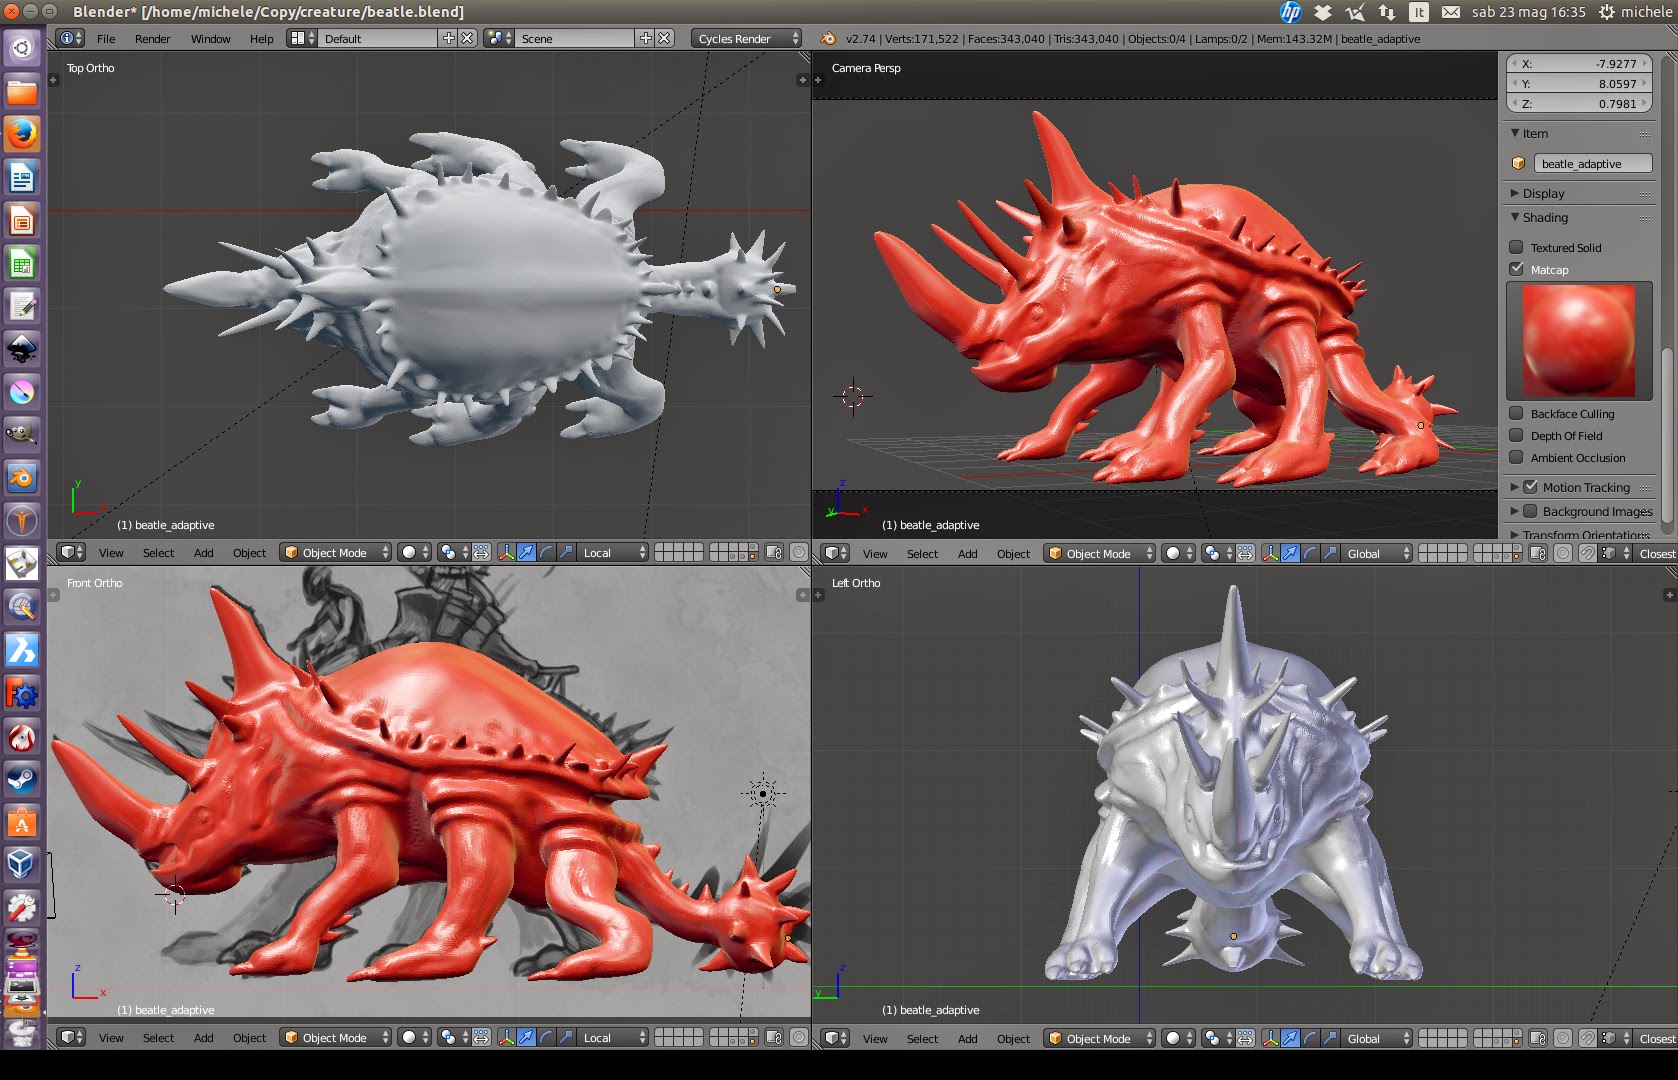This screenshot has height=1080, width=1678.
Task: Click the pivot point icon in Left Ortho header
Action: [1216, 1038]
